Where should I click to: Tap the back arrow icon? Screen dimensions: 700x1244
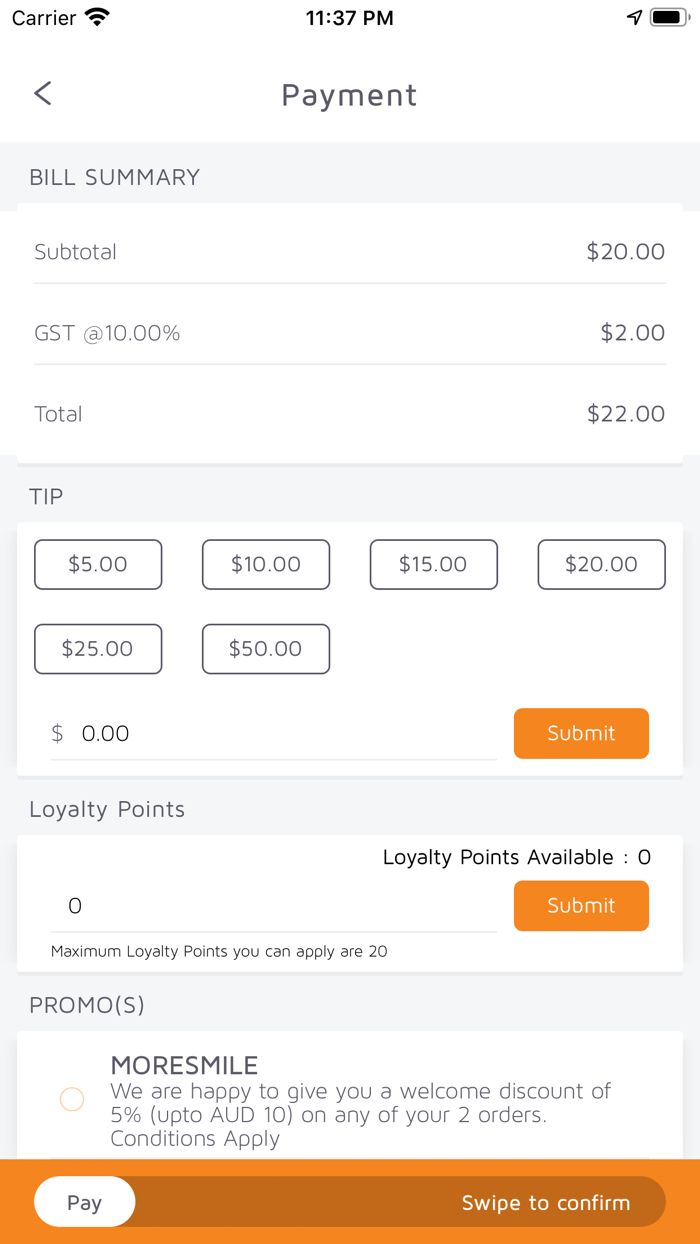click(x=42, y=94)
